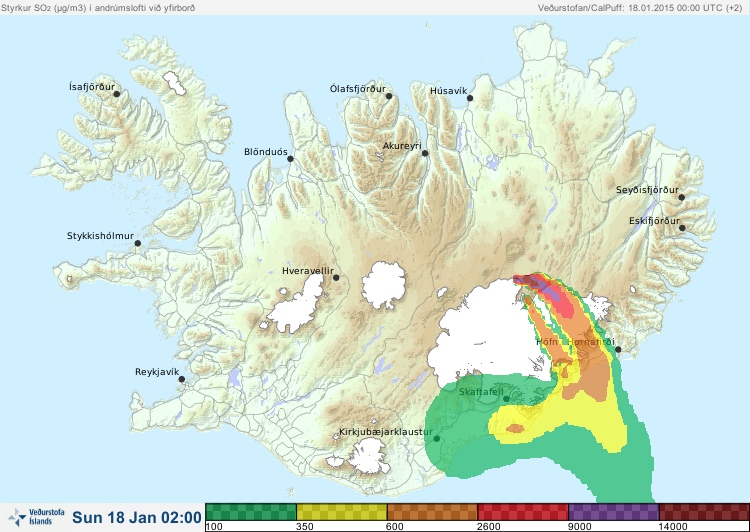This screenshot has width=750, height=532.
Task: Click the Höfn í Hornafirði marker dot
Action: pos(618,349)
